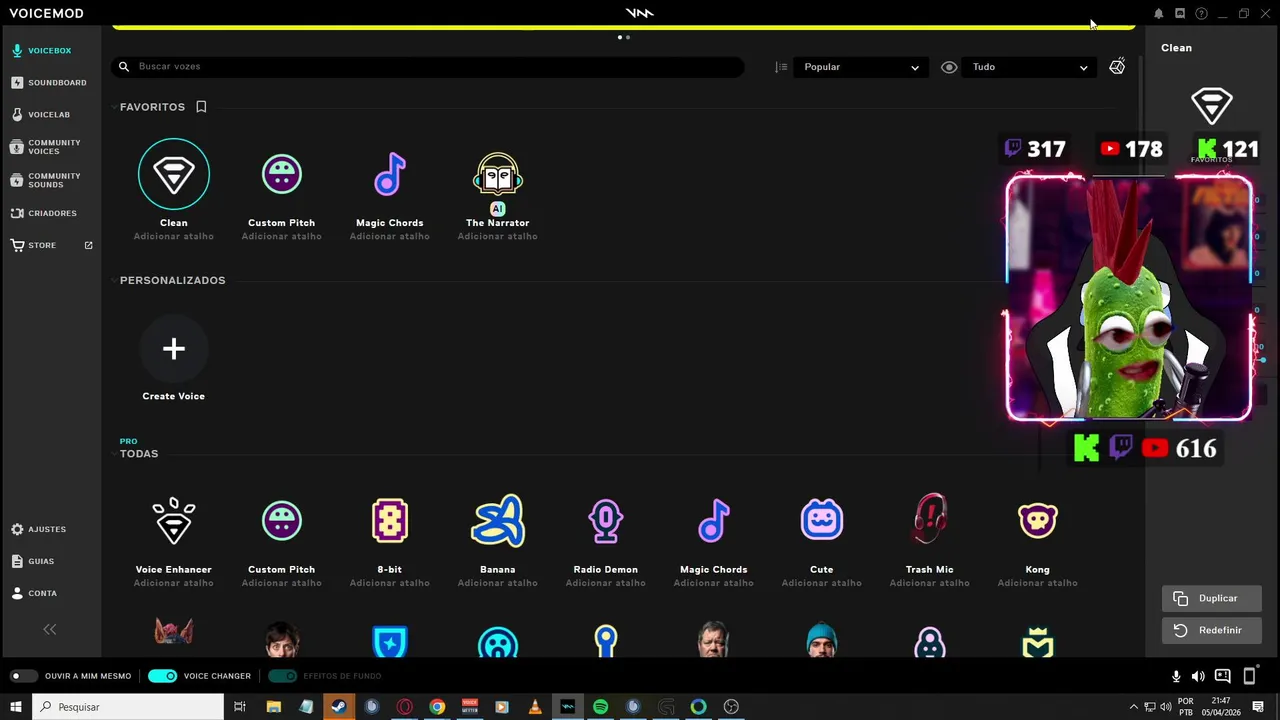The height and width of the screenshot is (720, 1280).
Task: Click the Windows Pesquisar search box
Action: 128,707
